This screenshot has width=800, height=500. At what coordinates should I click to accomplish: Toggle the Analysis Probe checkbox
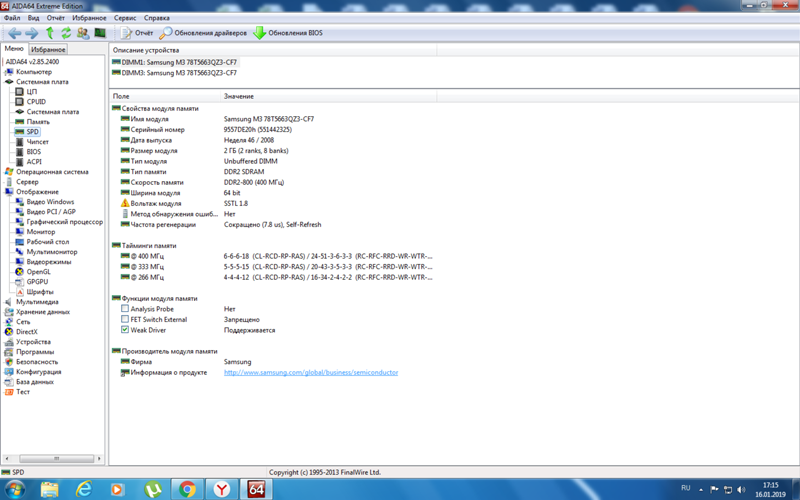[124, 309]
